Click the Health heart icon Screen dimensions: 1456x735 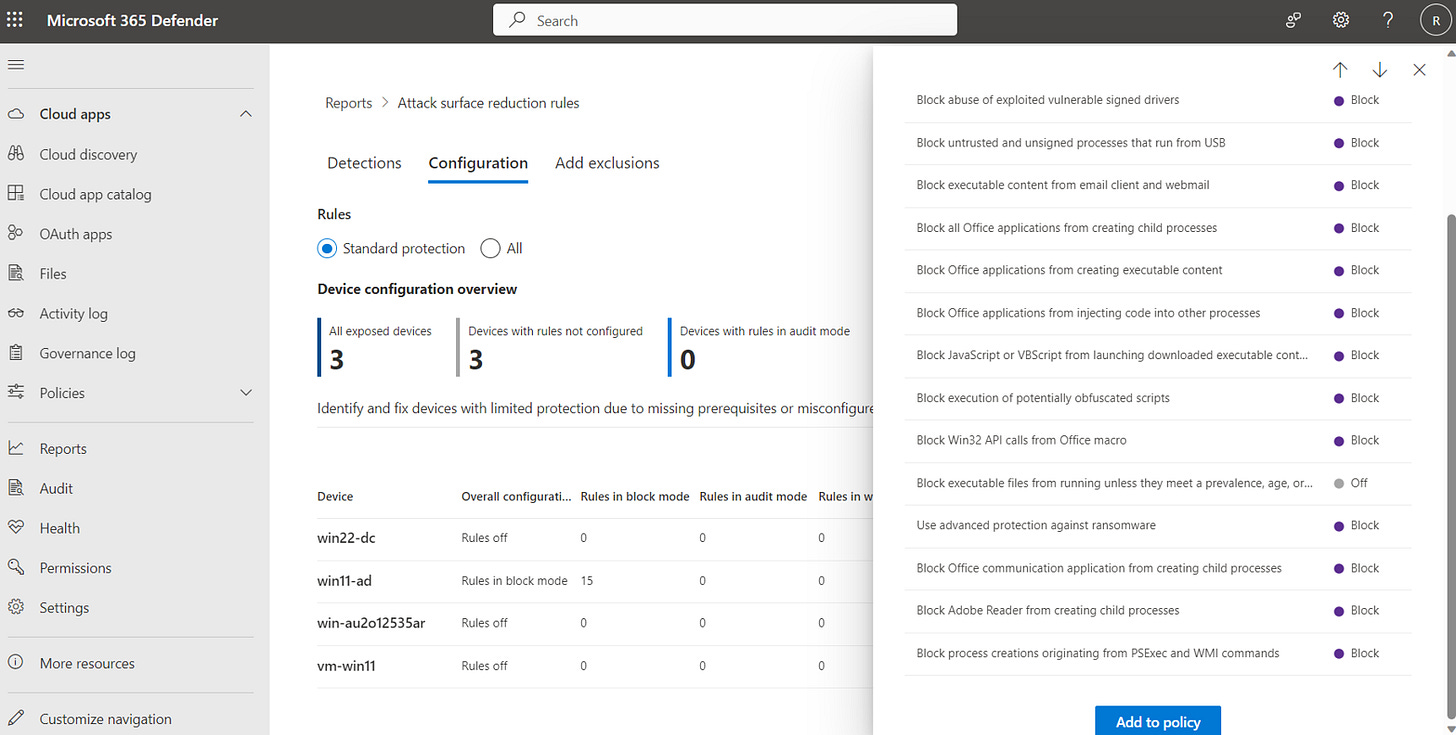(x=15, y=528)
